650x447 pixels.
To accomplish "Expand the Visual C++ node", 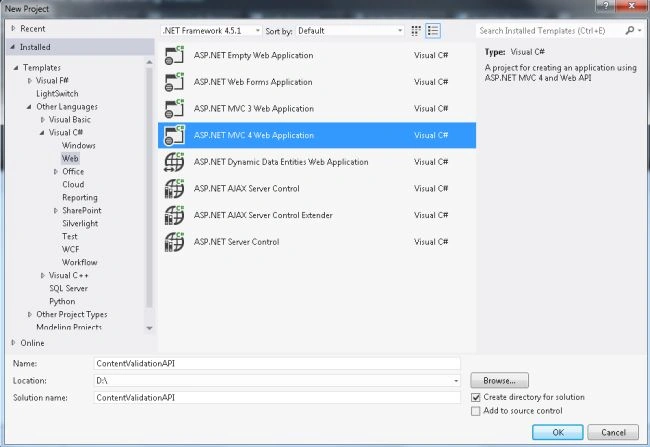I will [42, 275].
